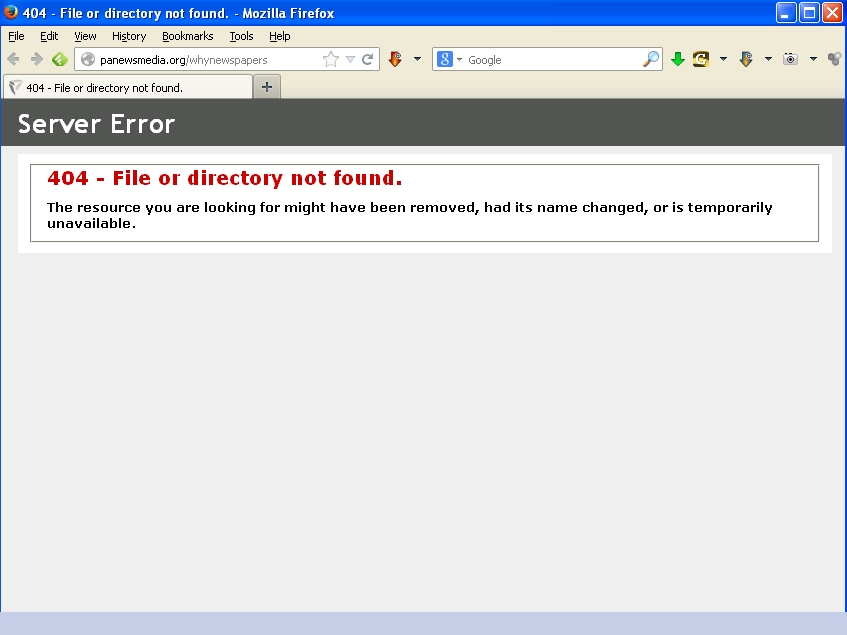The height and width of the screenshot is (635, 847).
Task: Select the '404 - File or directory not found.' tab
Action: click(x=128, y=87)
